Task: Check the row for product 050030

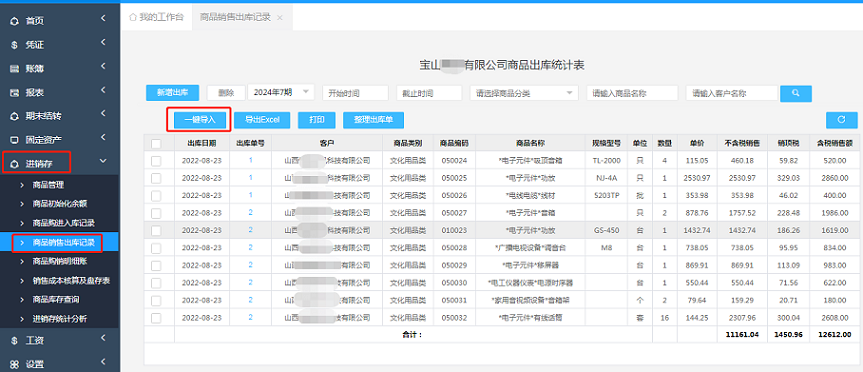Action: pyautogui.click(x=156, y=283)
